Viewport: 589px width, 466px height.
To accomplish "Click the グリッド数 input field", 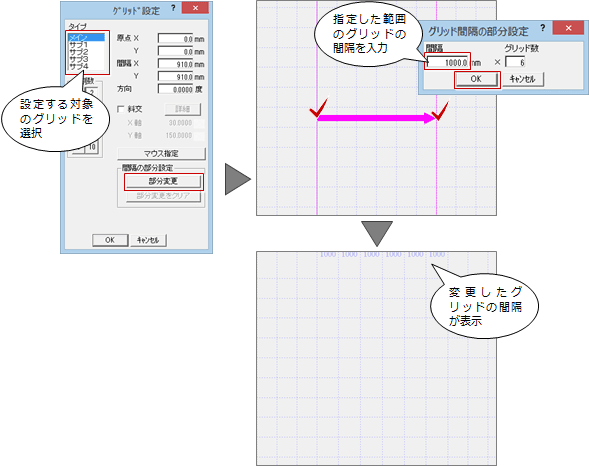I will click(515, 62).
